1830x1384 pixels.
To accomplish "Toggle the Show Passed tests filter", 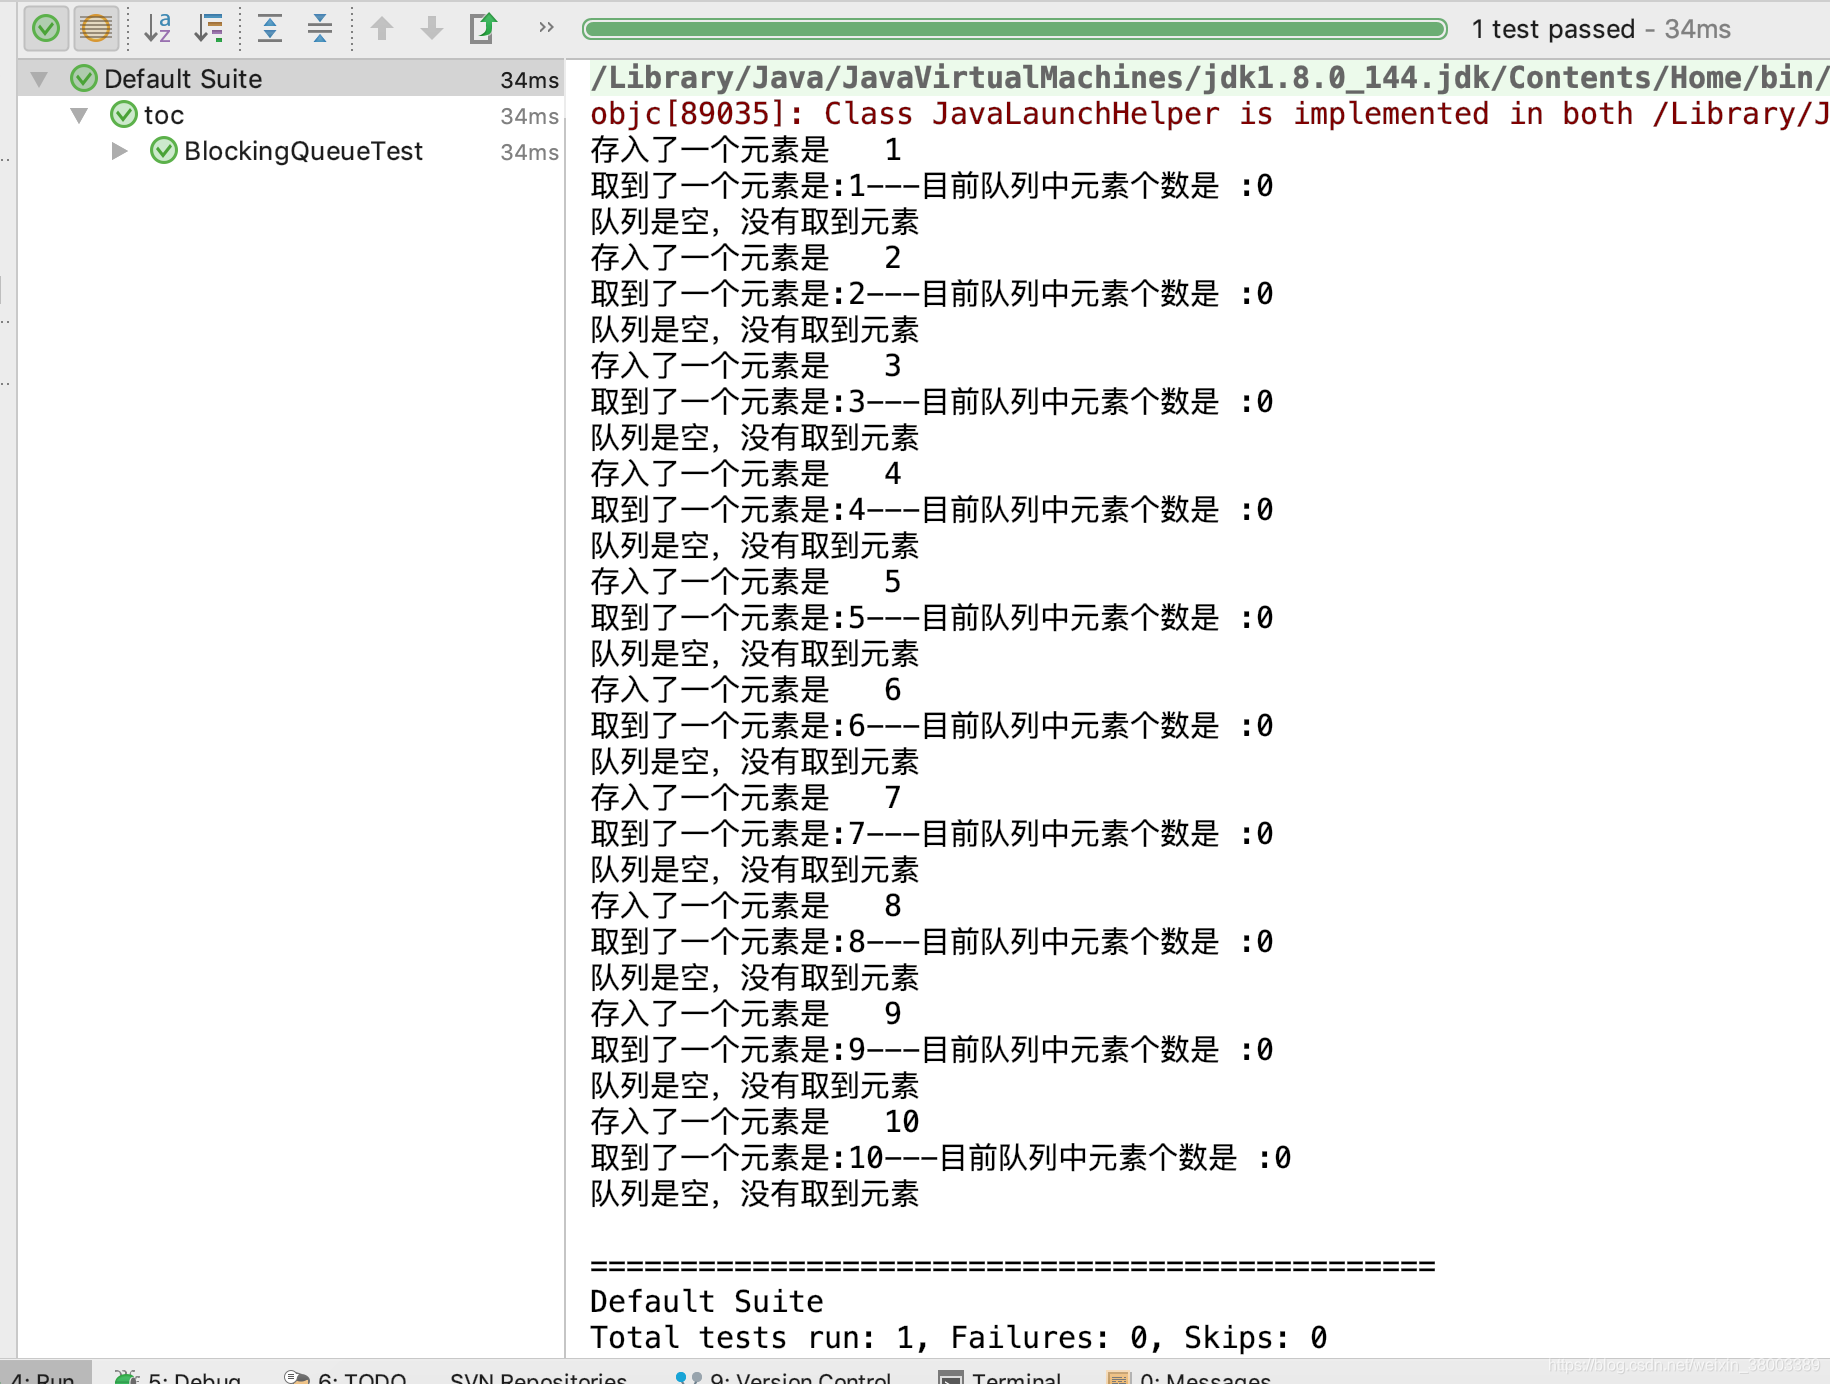I will point(46,28).
